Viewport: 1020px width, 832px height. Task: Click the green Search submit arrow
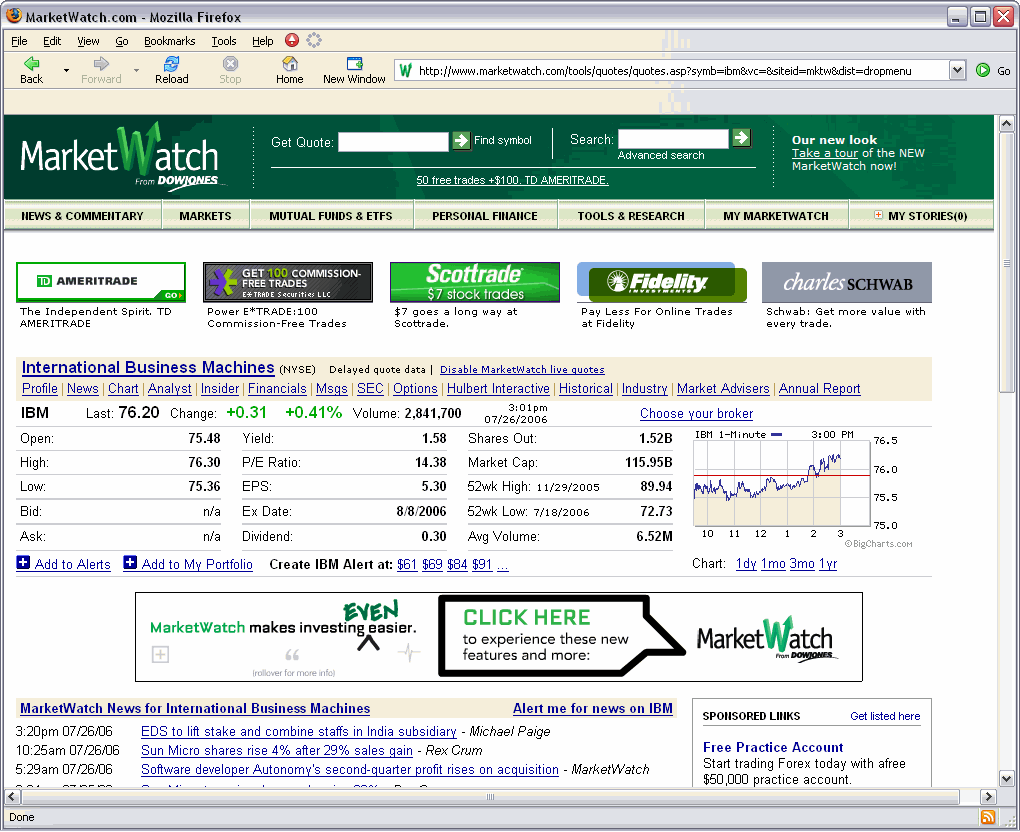point(741,139)
